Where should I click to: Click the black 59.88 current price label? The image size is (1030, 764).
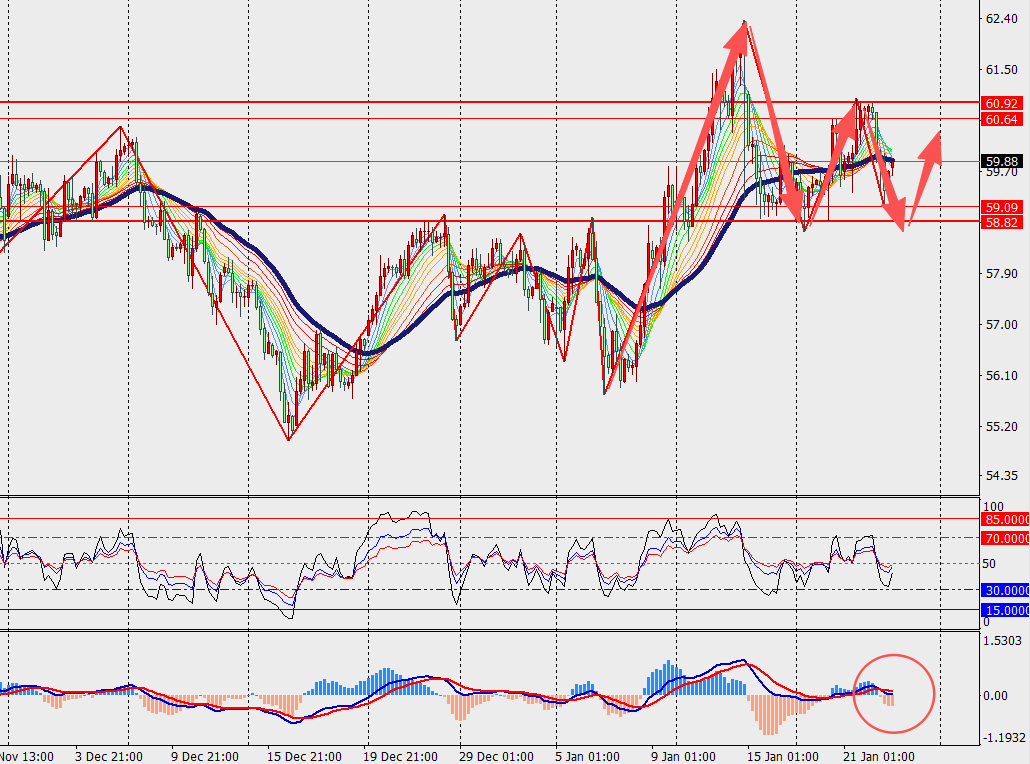coord(1003,161)
